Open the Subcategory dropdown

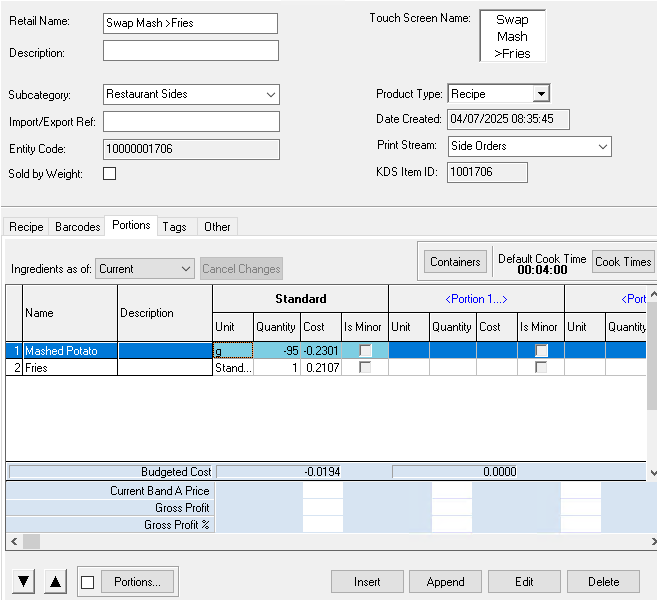271,94
